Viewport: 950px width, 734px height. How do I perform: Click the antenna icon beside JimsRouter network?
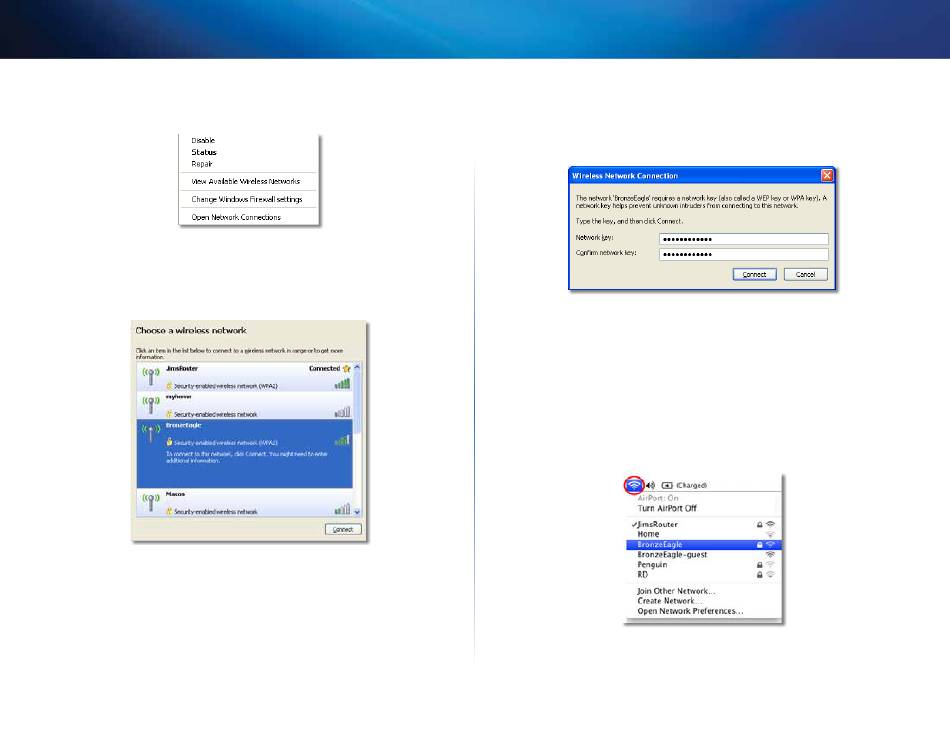pos(150,376)
